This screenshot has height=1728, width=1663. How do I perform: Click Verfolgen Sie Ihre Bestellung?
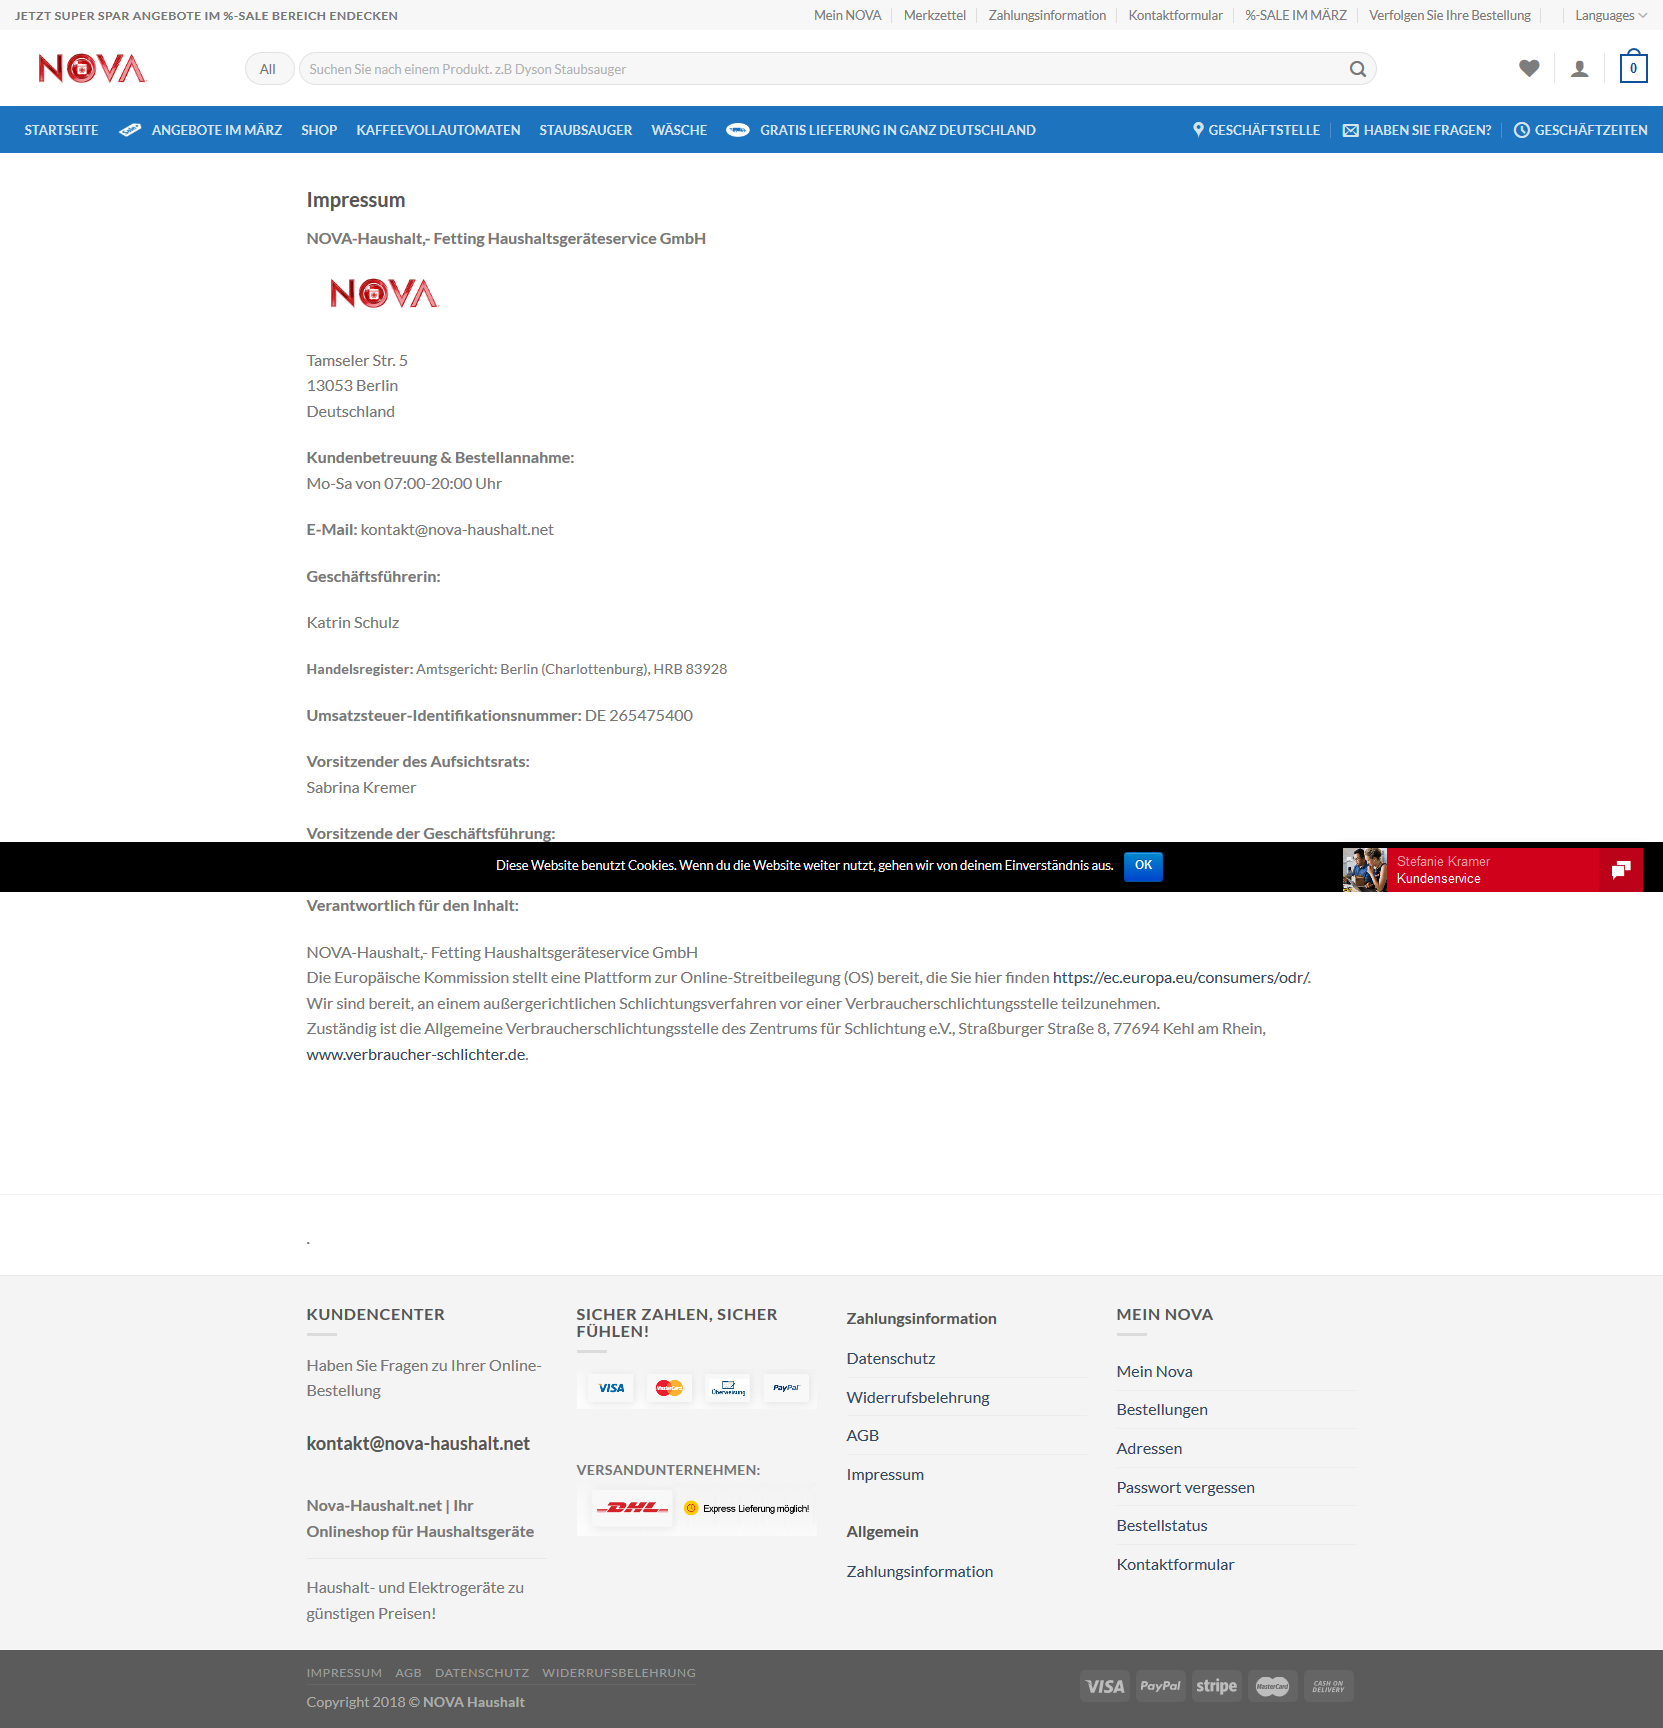tap(1449, 15)
